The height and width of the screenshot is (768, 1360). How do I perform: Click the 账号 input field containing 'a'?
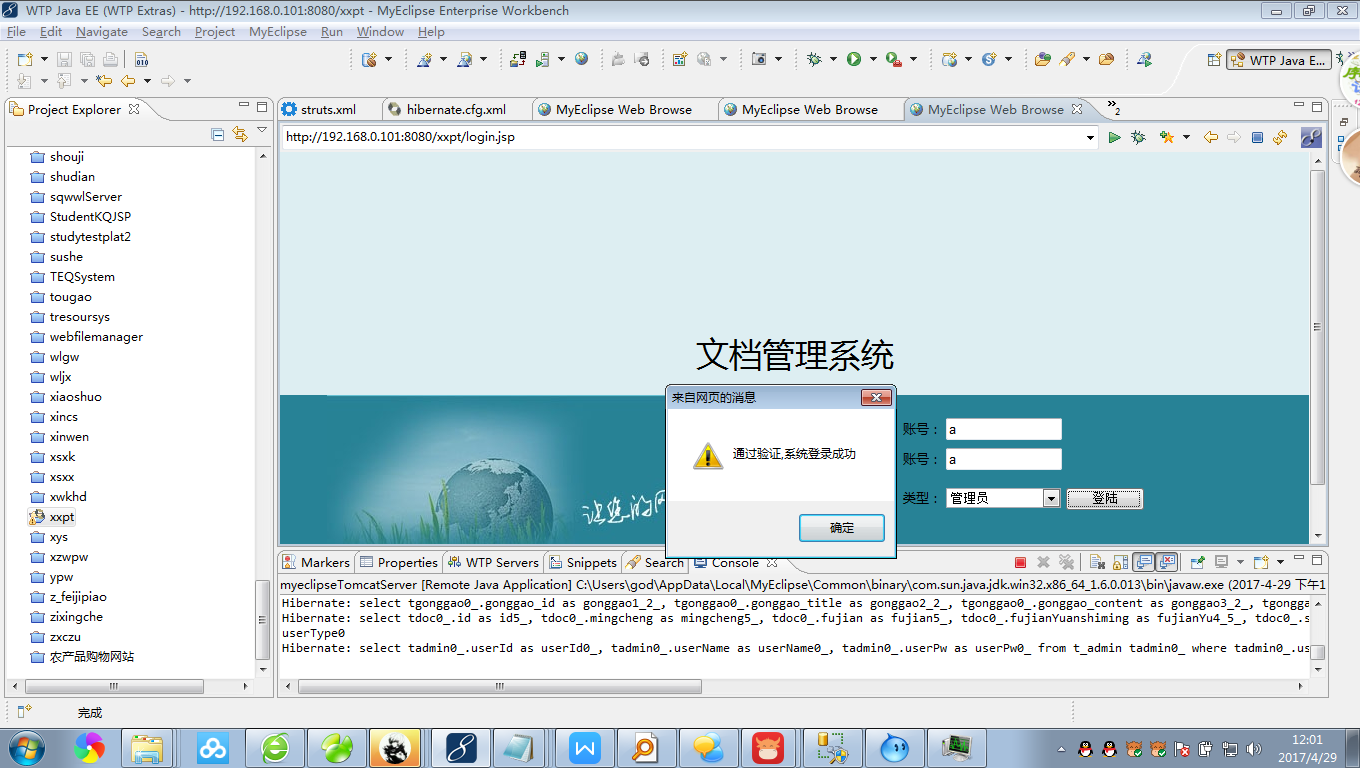(x=1003, y=428)
